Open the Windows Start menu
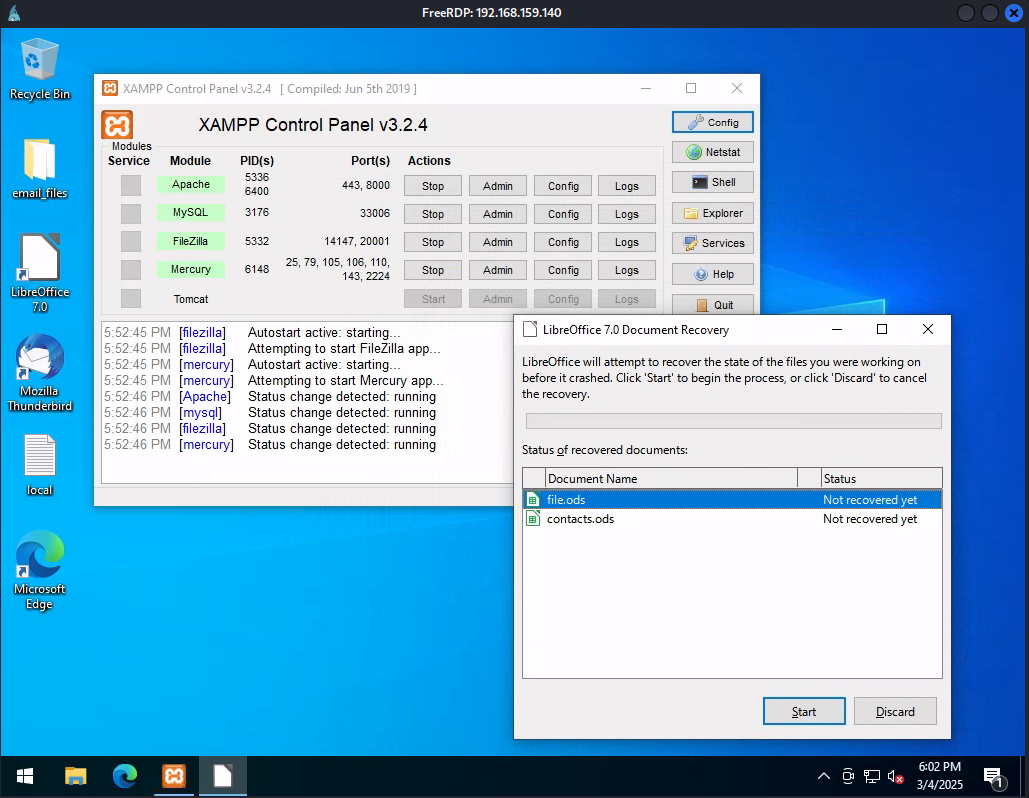 [25, 777]
